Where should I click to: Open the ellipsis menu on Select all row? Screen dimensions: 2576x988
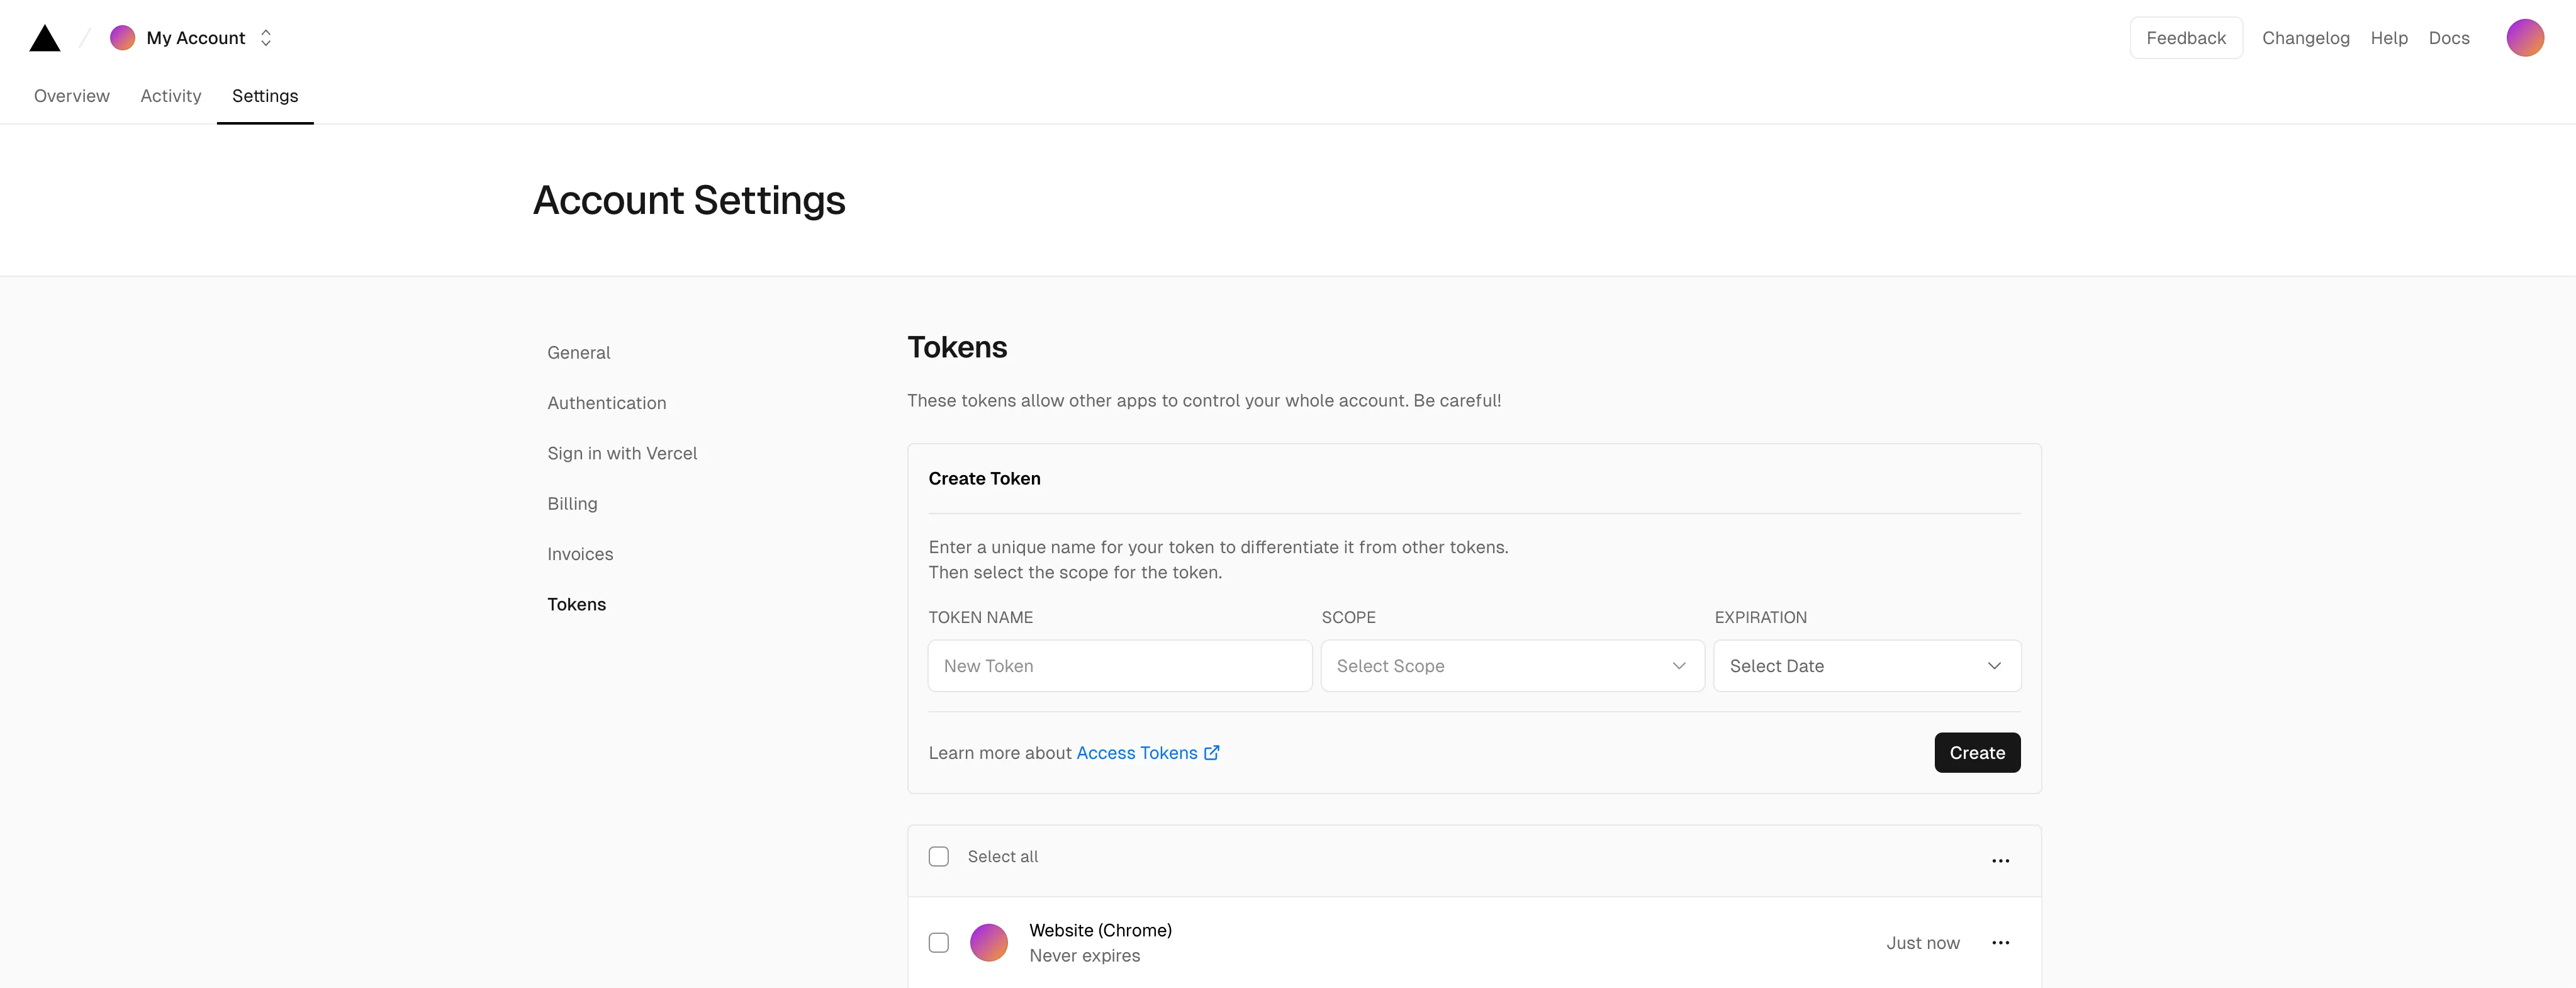(2001, 860)
